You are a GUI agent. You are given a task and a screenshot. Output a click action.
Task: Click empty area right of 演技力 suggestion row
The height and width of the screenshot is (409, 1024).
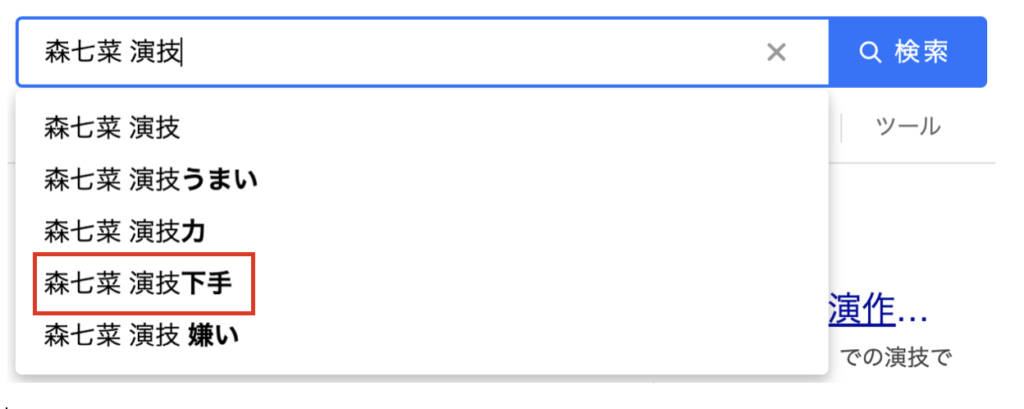(516, 231)
